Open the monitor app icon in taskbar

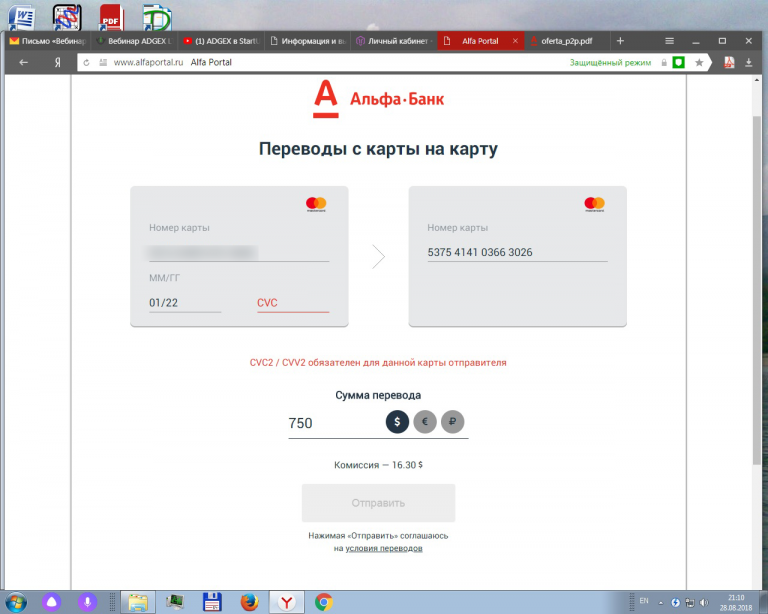(175, 602)
